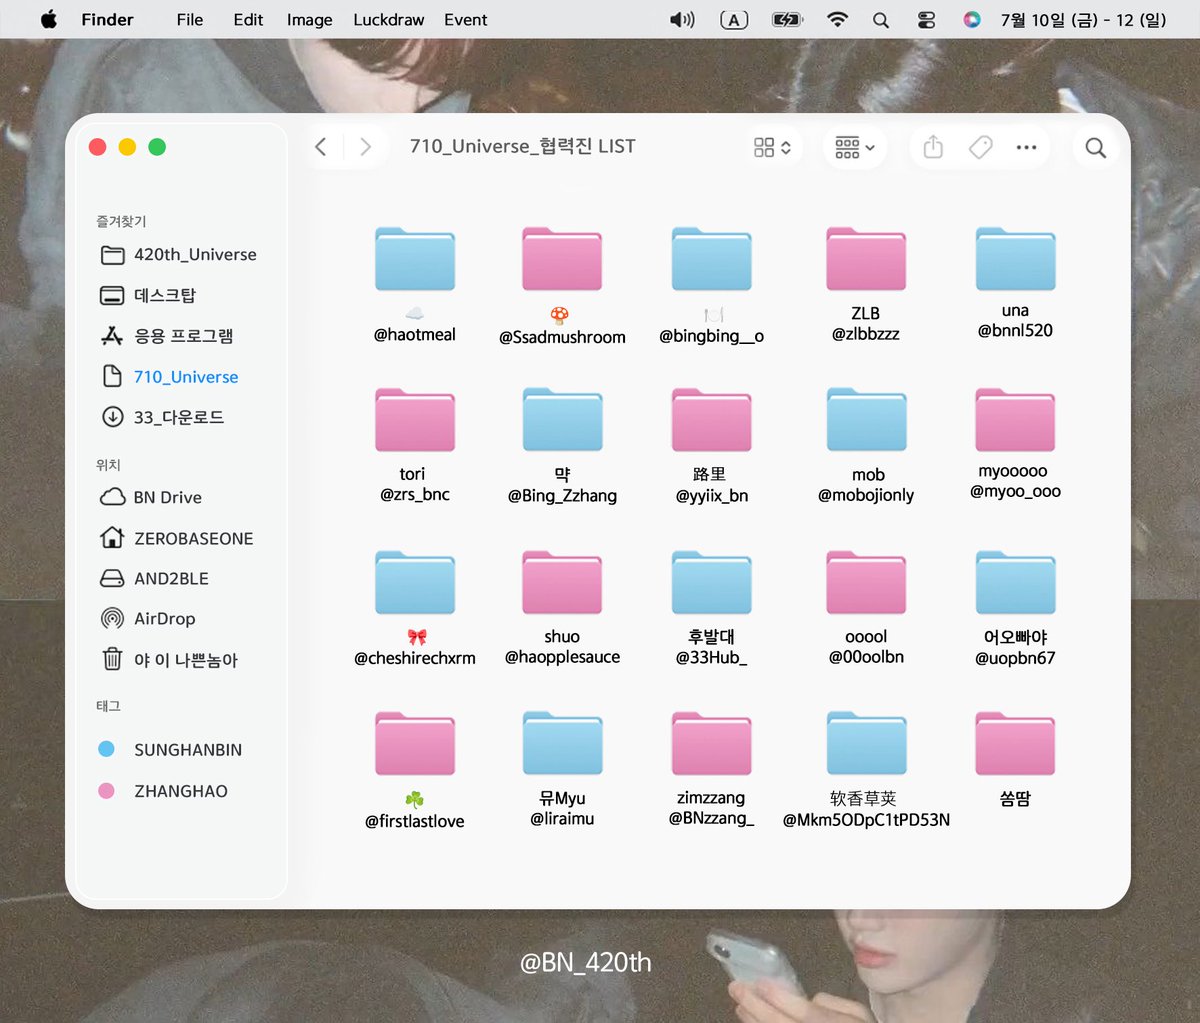Click the Finder window search icon
This screenshot has height=1023, width=1200.
(1096, 147)
